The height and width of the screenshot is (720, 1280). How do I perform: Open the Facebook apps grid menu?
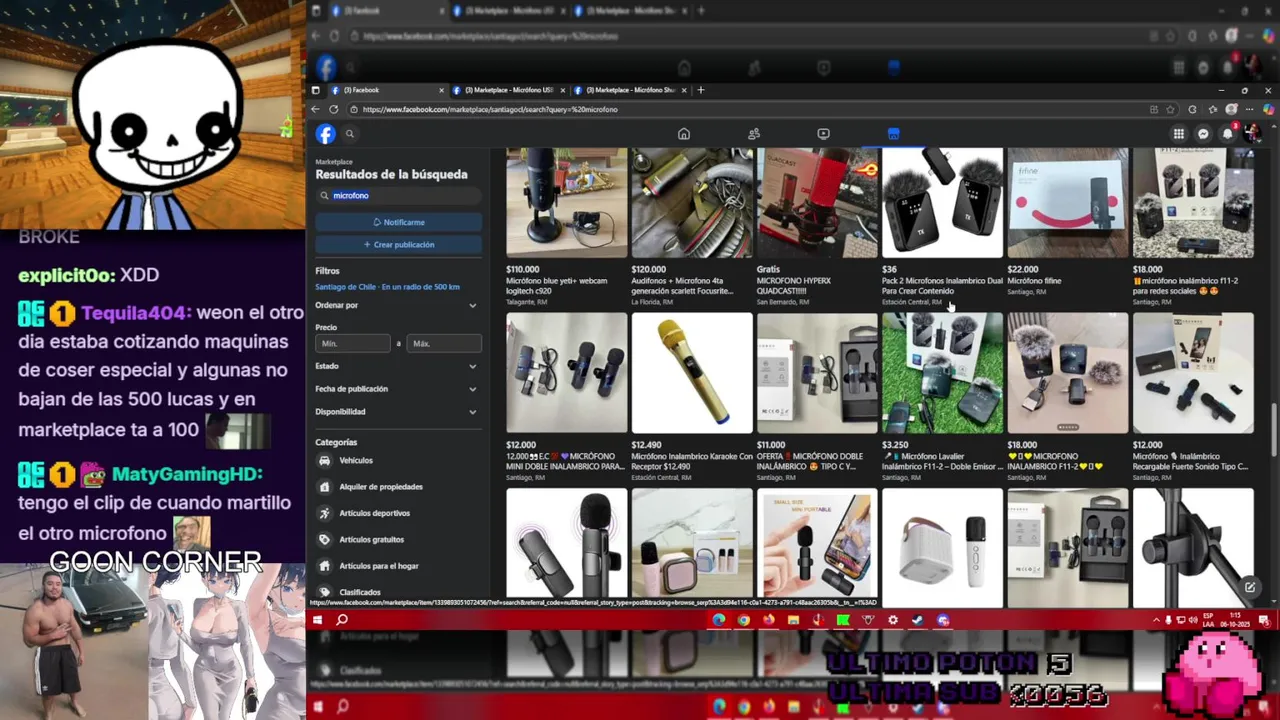coord(1179,134)
